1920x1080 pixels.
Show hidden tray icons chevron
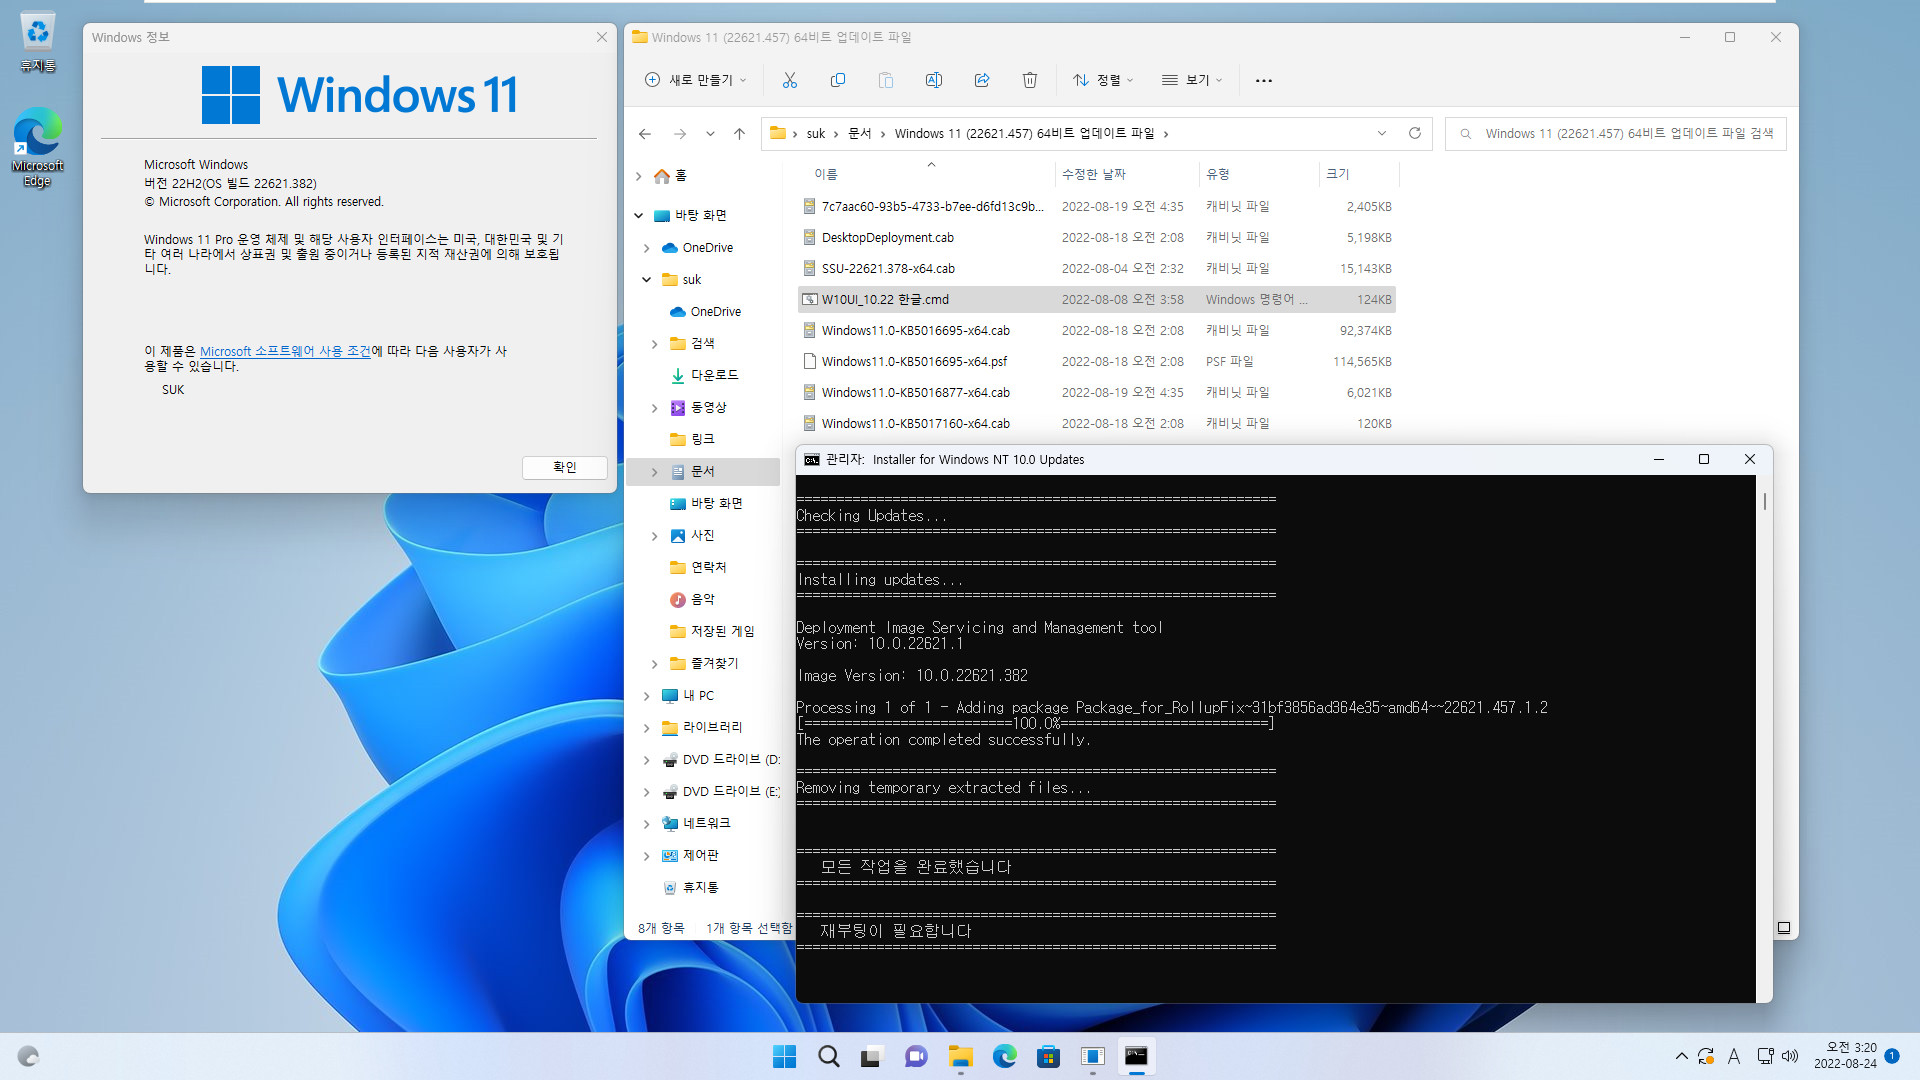tap(1681, 1056)
